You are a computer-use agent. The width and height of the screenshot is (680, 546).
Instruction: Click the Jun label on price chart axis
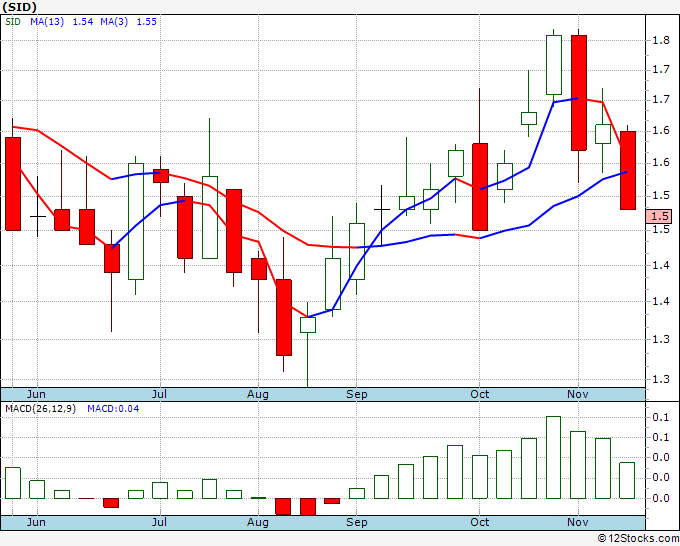pyautogui.click(x=36, y=394)
